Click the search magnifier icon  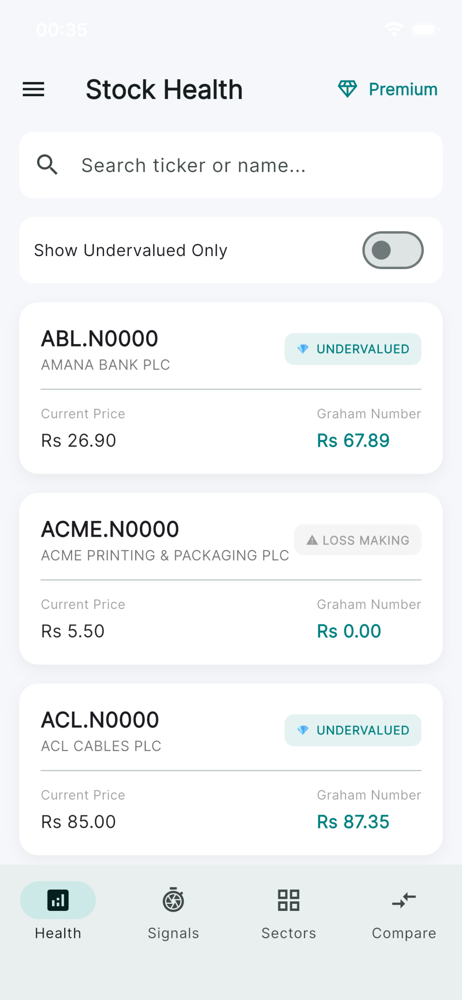pos(47,165)
